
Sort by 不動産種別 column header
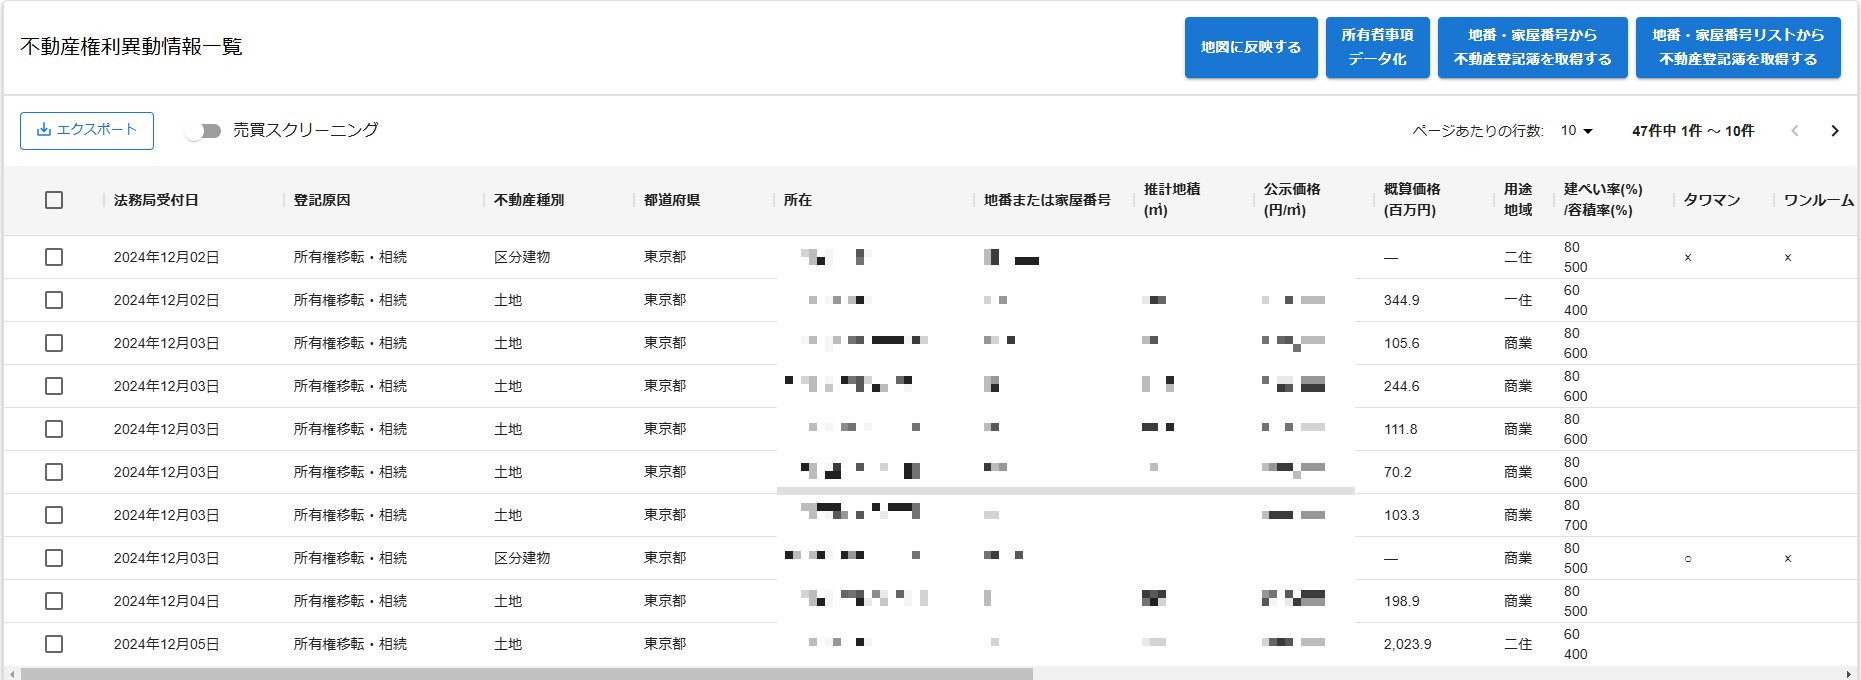[x=529, y=200]
